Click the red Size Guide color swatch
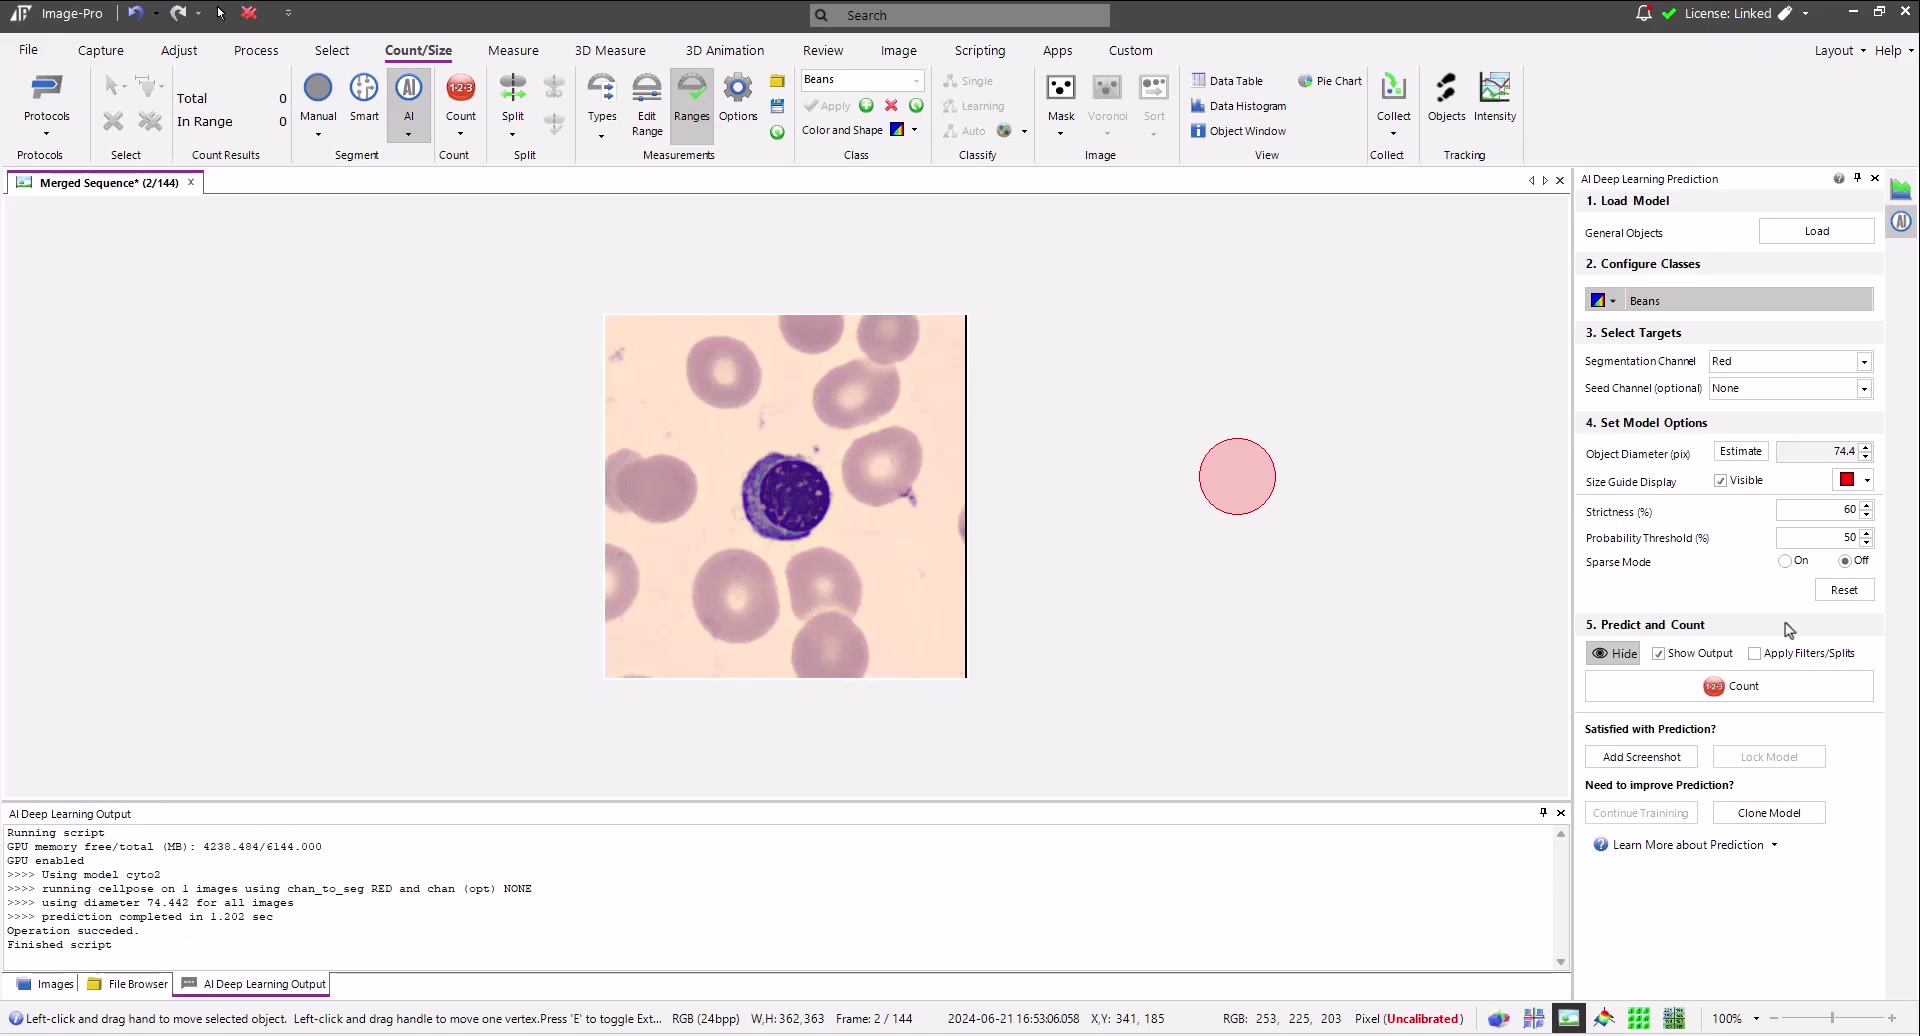1920x1036 pixels. (x=1847, y=480)
